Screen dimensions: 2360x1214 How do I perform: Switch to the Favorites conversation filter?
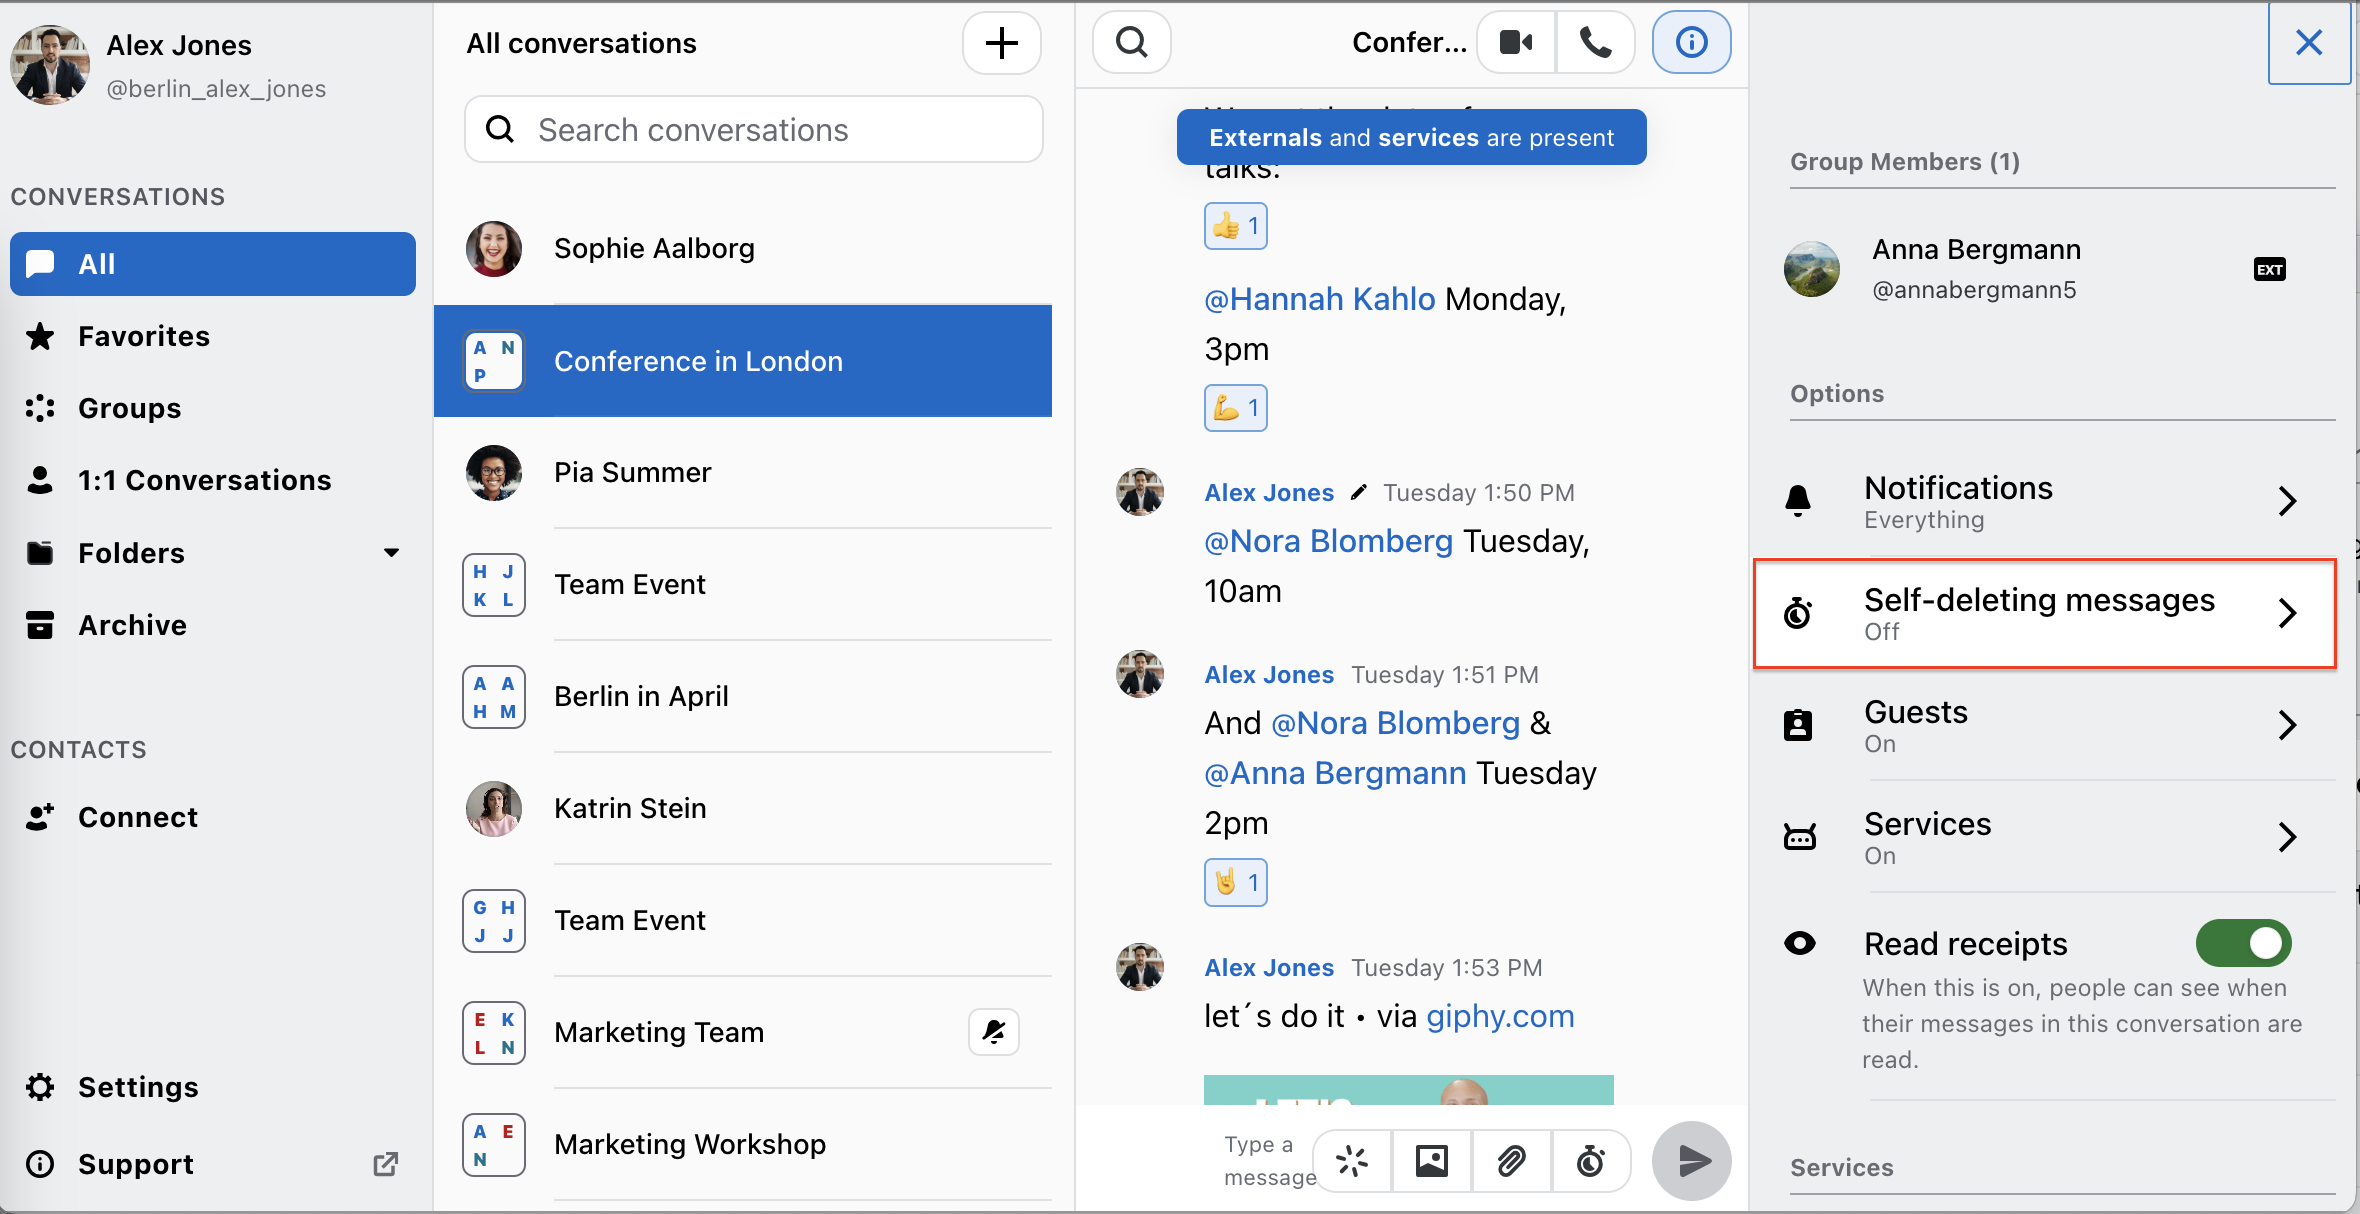pos(145,336)
